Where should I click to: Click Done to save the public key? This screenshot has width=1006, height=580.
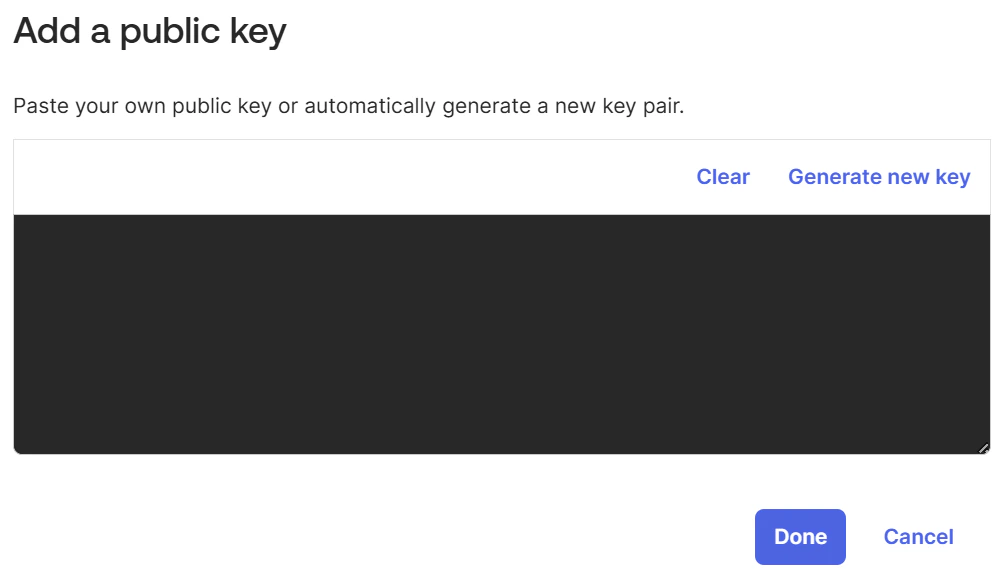800,536
